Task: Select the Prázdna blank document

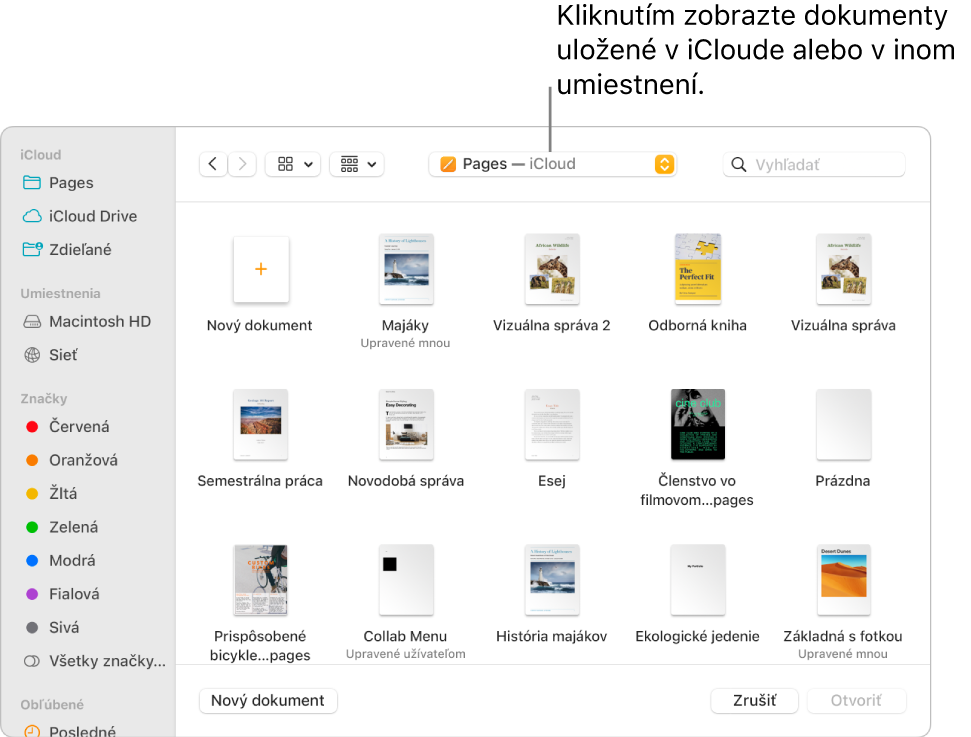Action: pos(843,425)
